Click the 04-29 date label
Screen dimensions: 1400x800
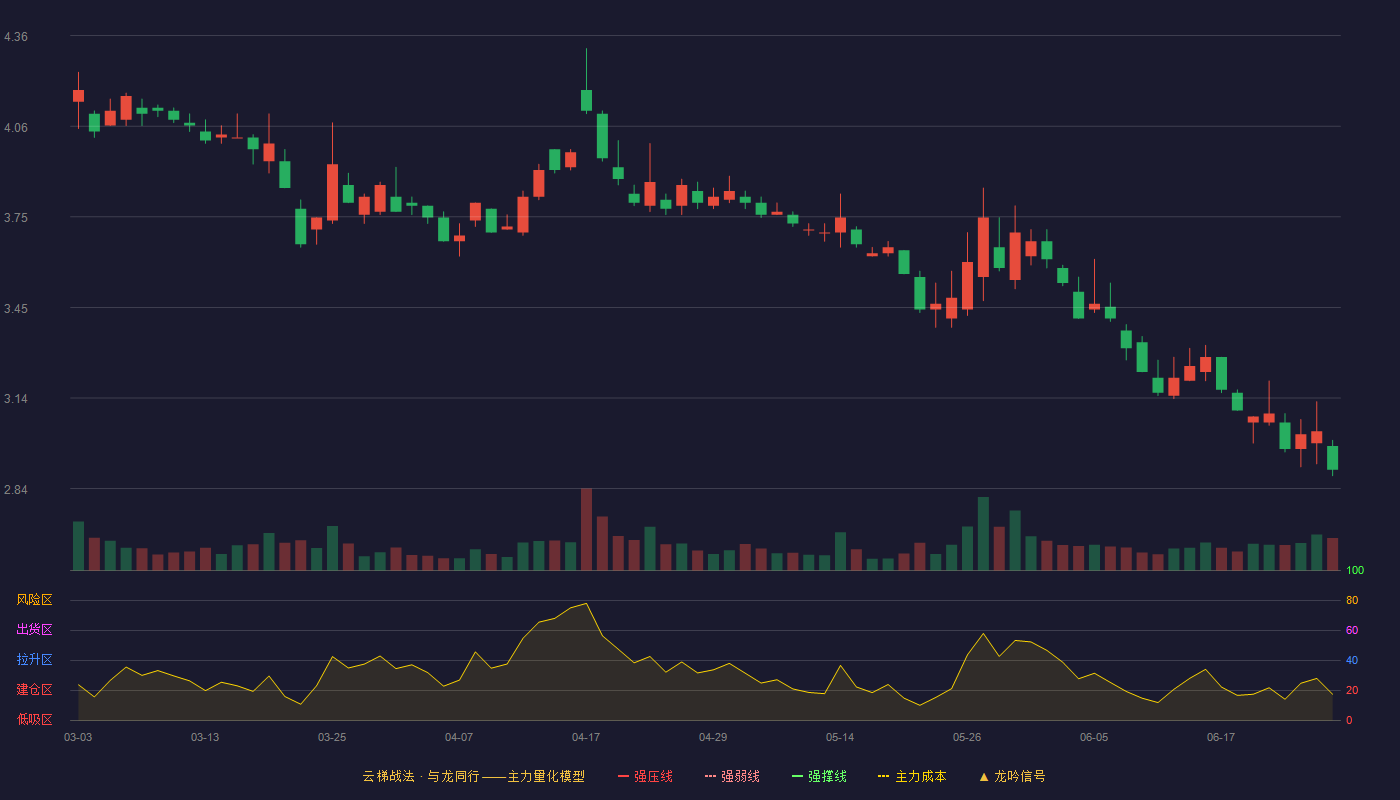pos(713,737)
